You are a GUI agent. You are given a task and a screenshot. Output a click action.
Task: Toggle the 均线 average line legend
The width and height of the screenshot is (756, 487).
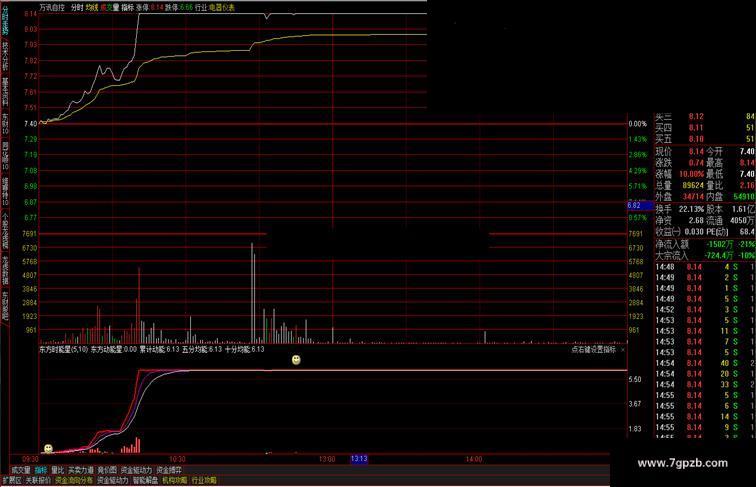pyautogui.click(x=92, y=8)
